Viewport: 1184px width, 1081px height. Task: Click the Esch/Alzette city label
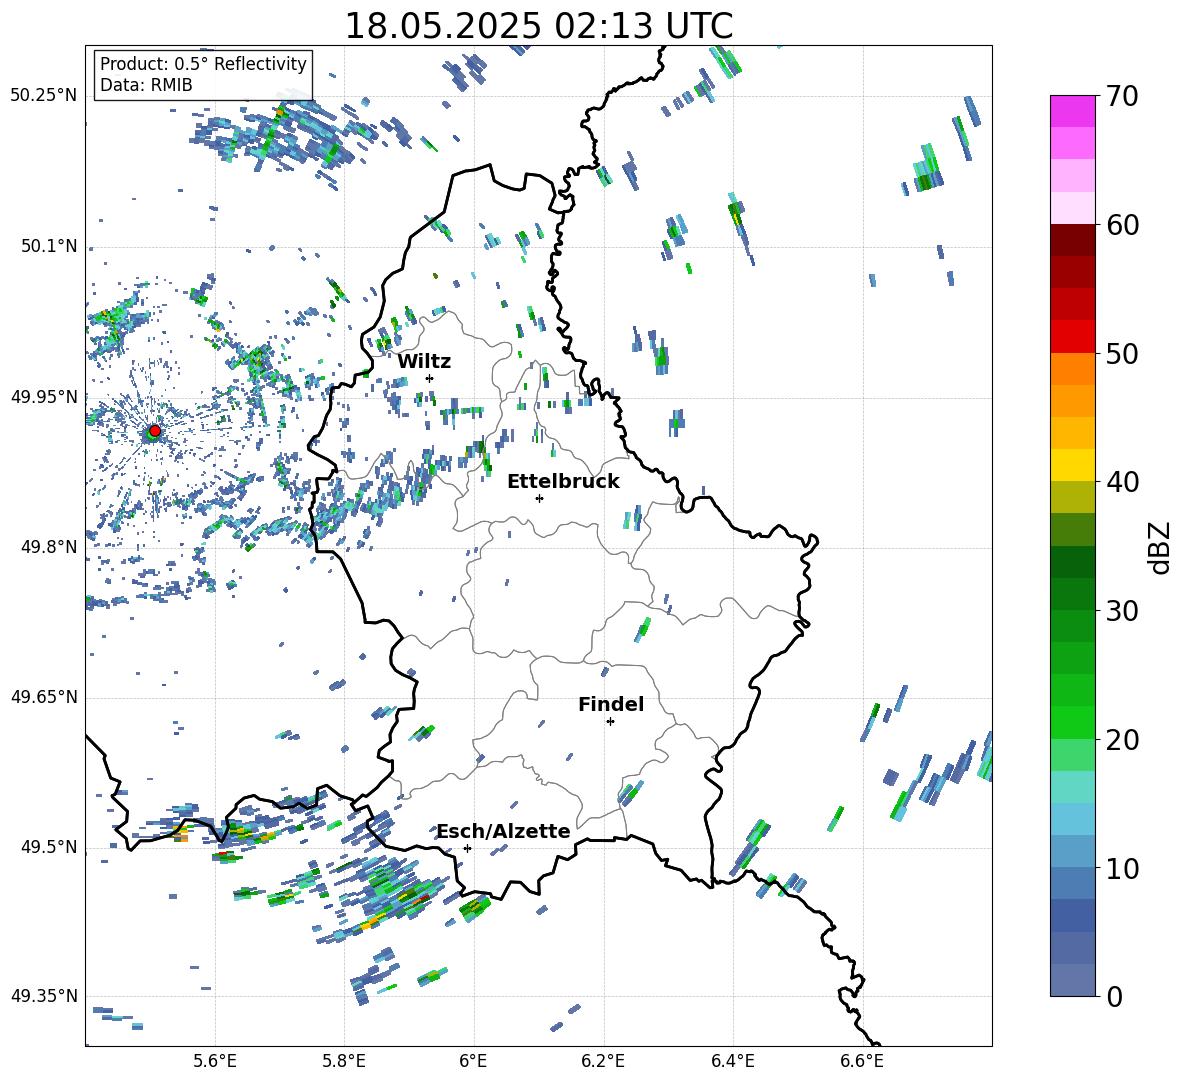tap(503, 831)
